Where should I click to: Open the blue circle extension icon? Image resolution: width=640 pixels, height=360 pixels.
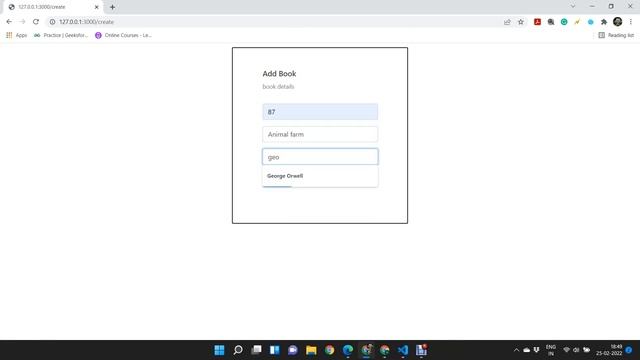tap(591, 22)
